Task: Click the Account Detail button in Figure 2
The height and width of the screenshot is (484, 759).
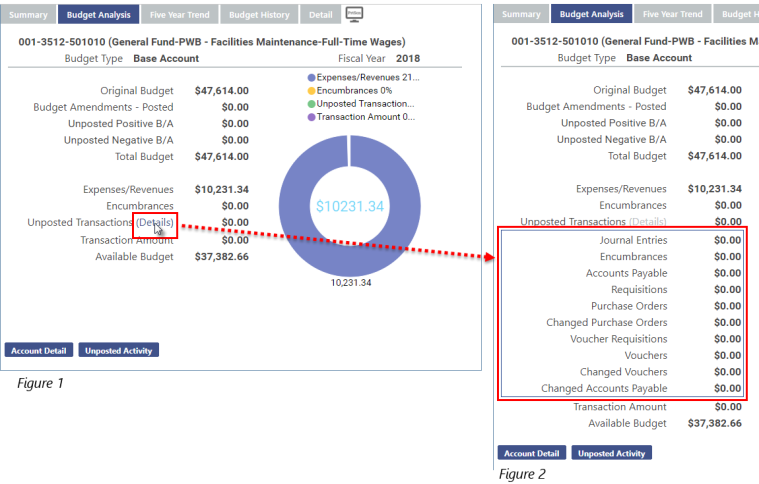Action: (531, 453)
